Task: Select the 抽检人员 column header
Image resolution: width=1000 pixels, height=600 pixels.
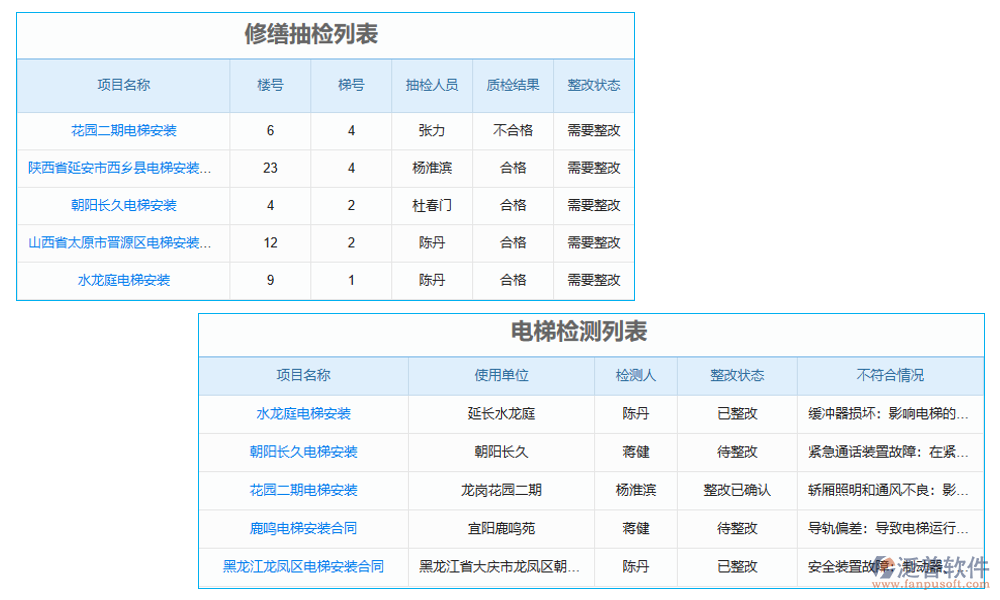Action: click(431, 85)
